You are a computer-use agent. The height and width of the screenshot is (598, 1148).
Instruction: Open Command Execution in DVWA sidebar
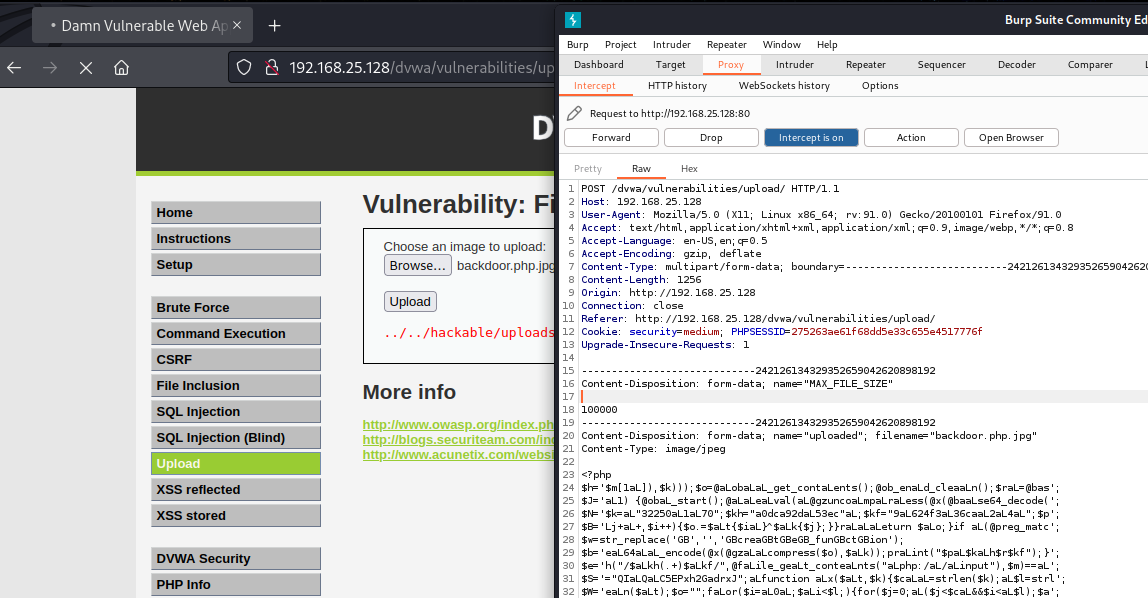click(x=236, y=333)
